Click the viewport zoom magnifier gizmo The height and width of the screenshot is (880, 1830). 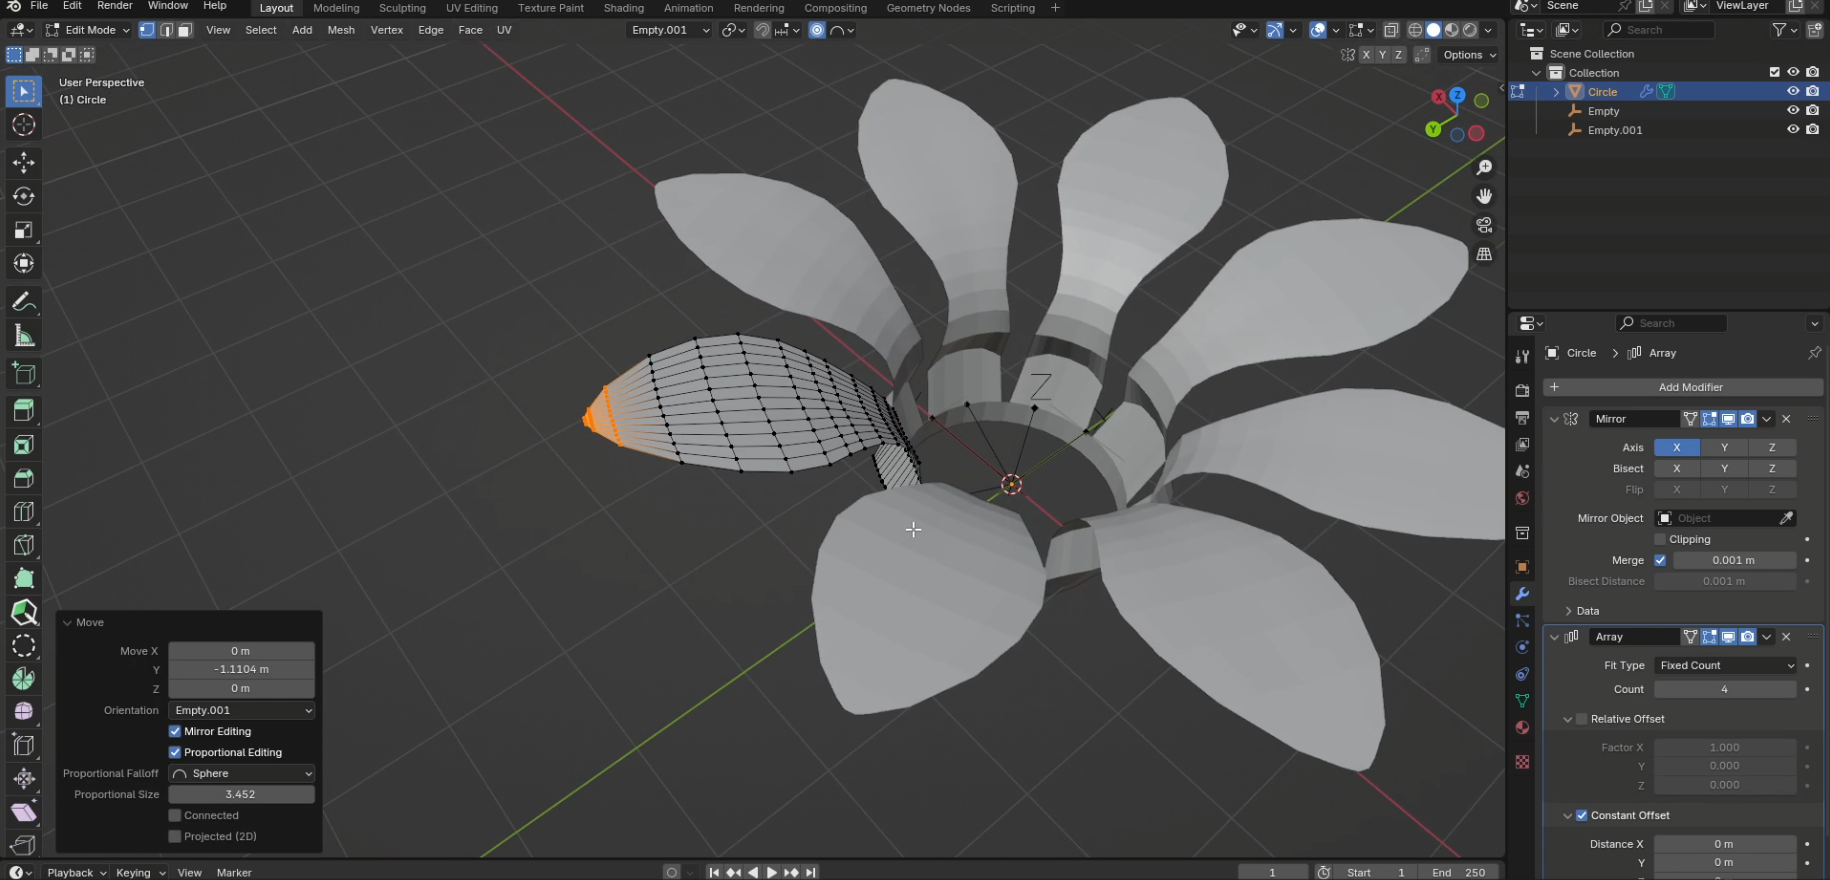pos(1484,167)
